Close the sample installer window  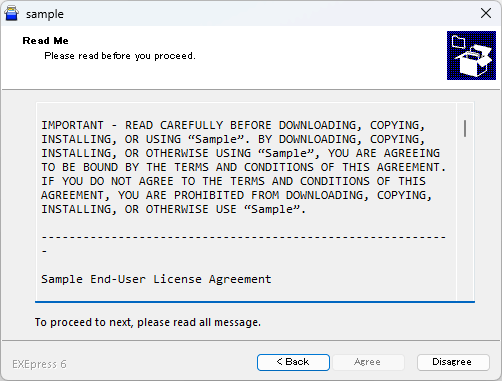point(486,13)
